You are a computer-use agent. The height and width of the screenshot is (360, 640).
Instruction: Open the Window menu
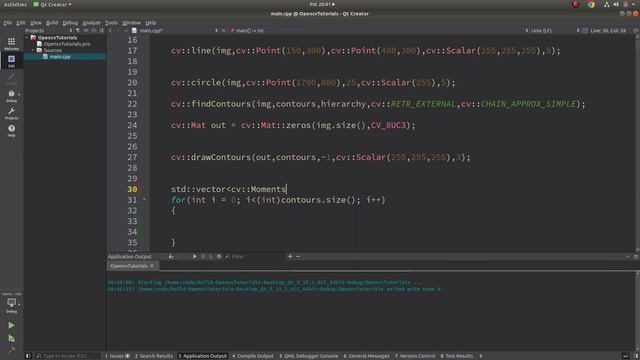[131, 23]
